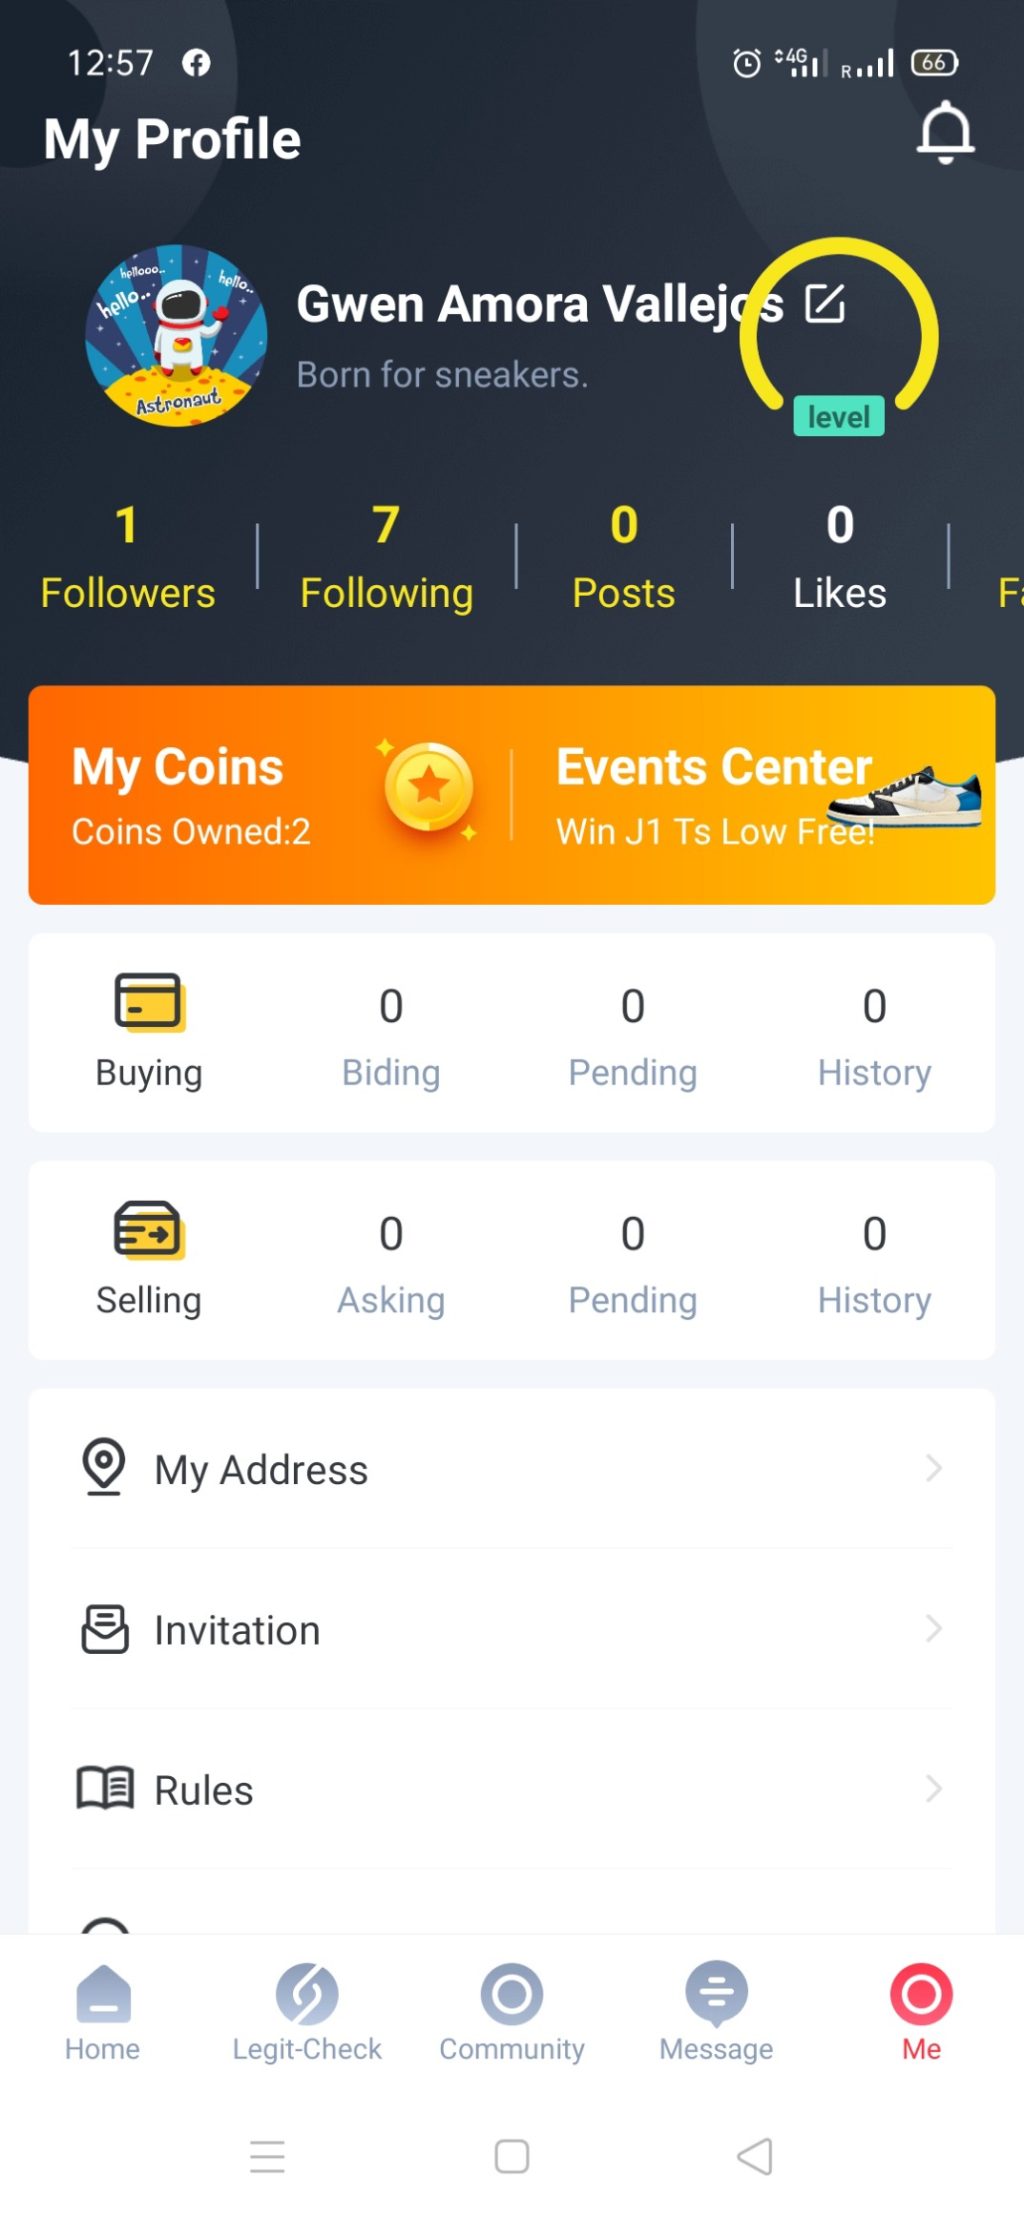Open Events Center banner
The width and height of the screenshot is (1024, 2219).
[752, 795]
